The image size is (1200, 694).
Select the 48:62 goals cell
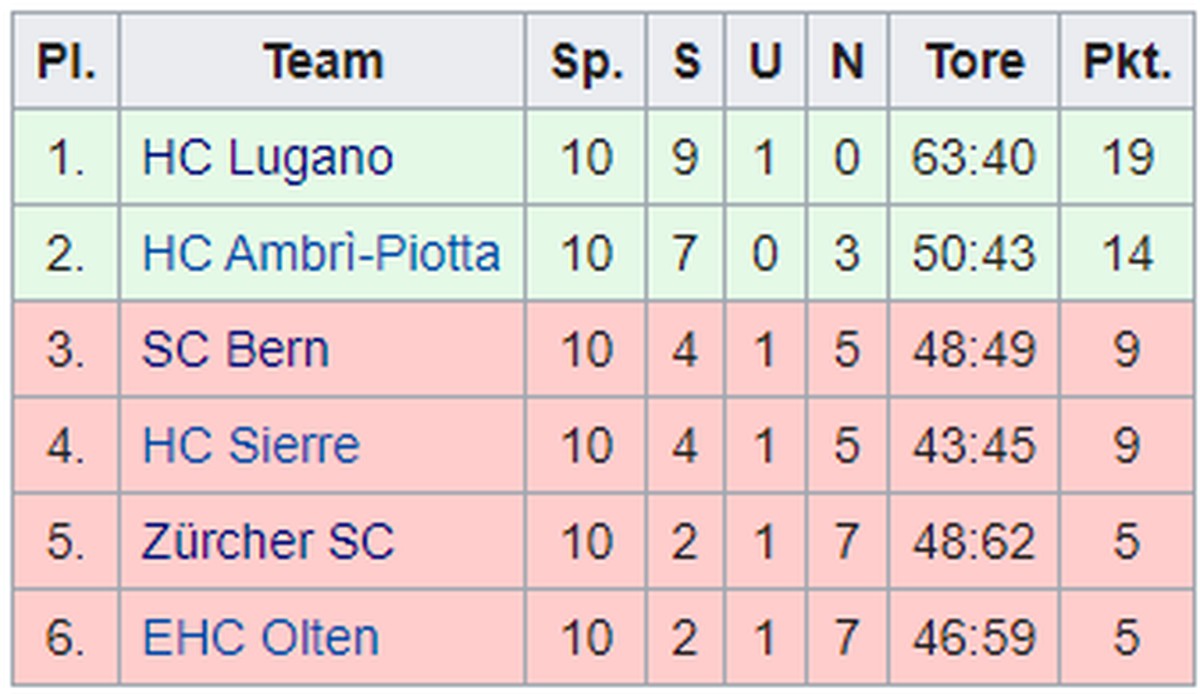[974, 542]
